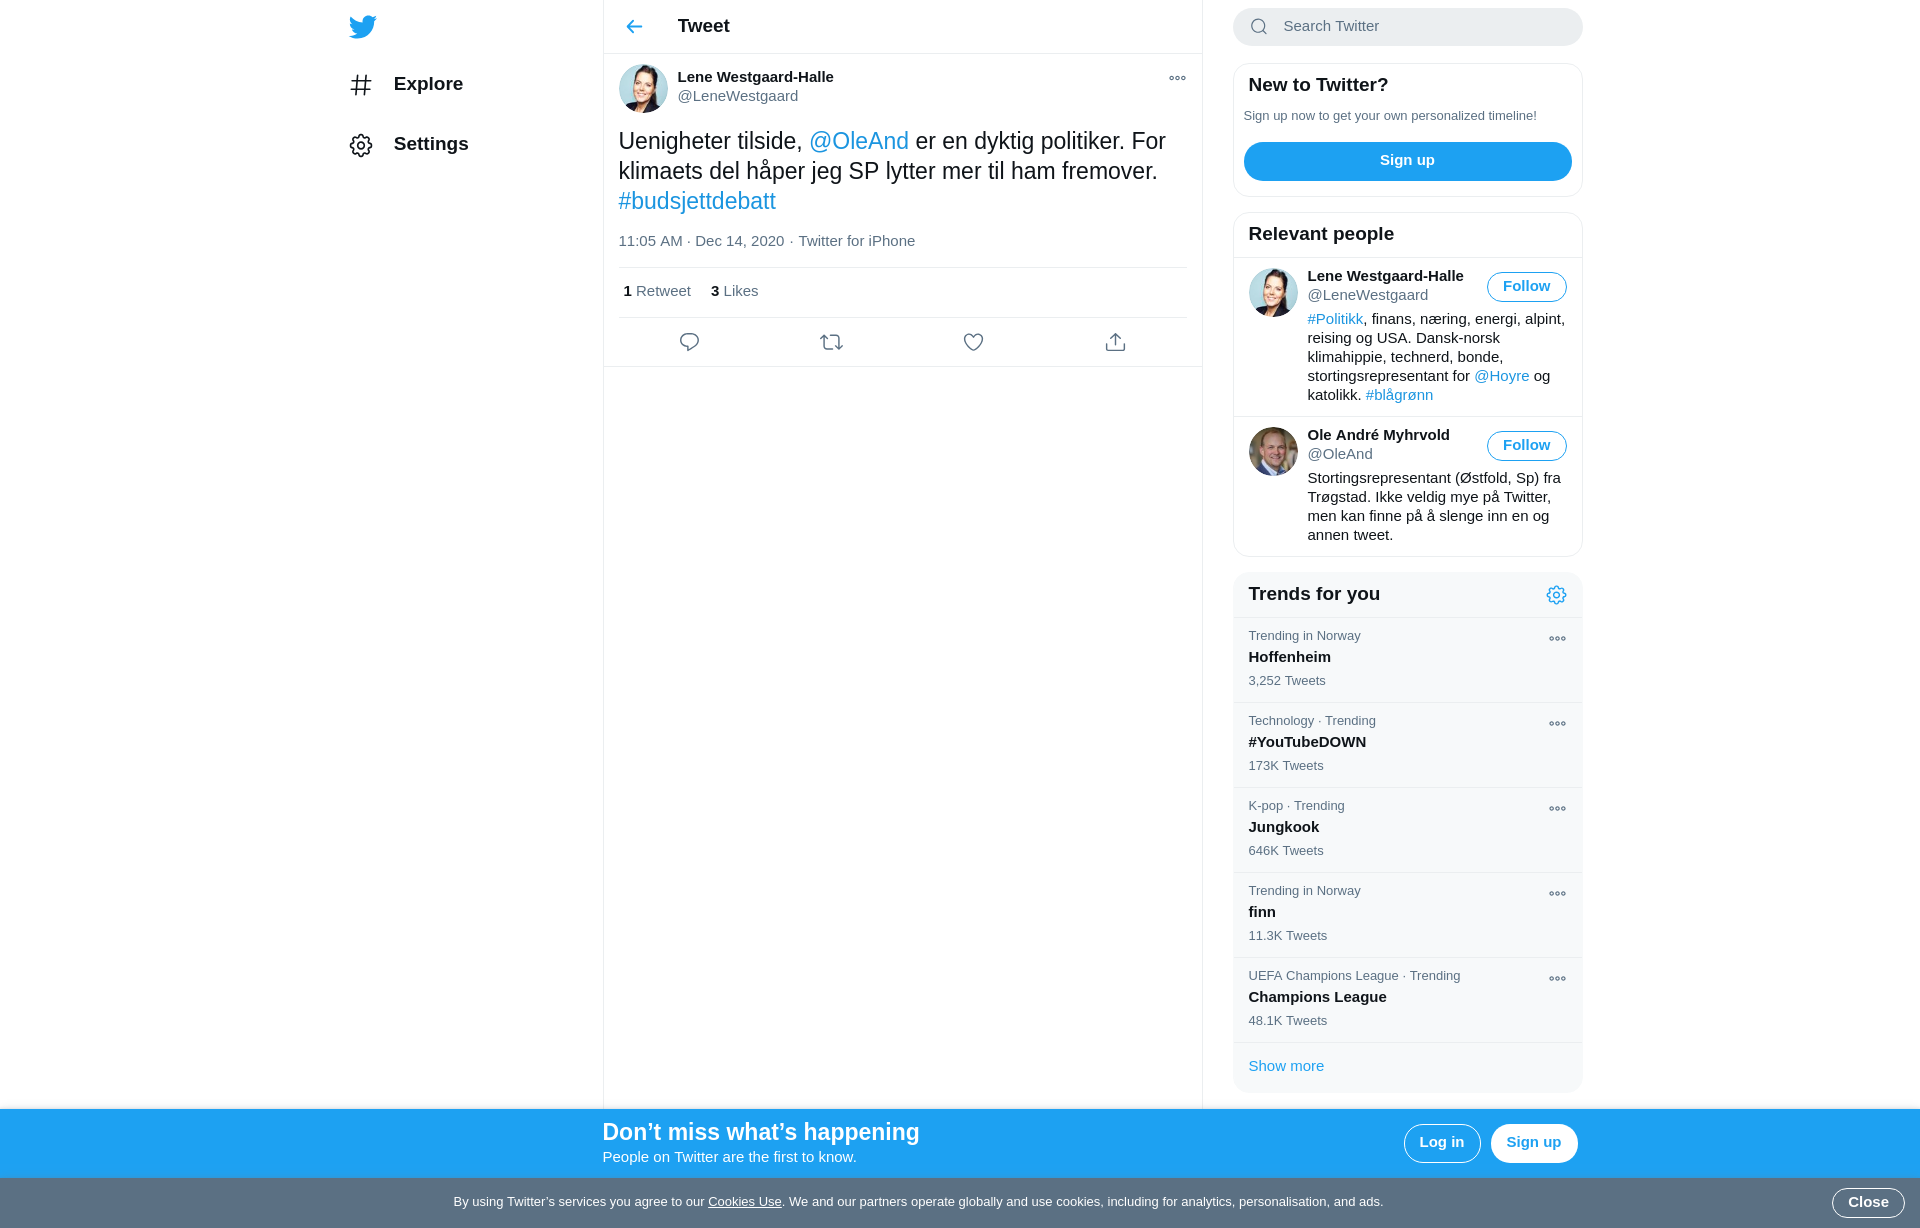Open tweet options three-dot menu

pos(1177,78)
